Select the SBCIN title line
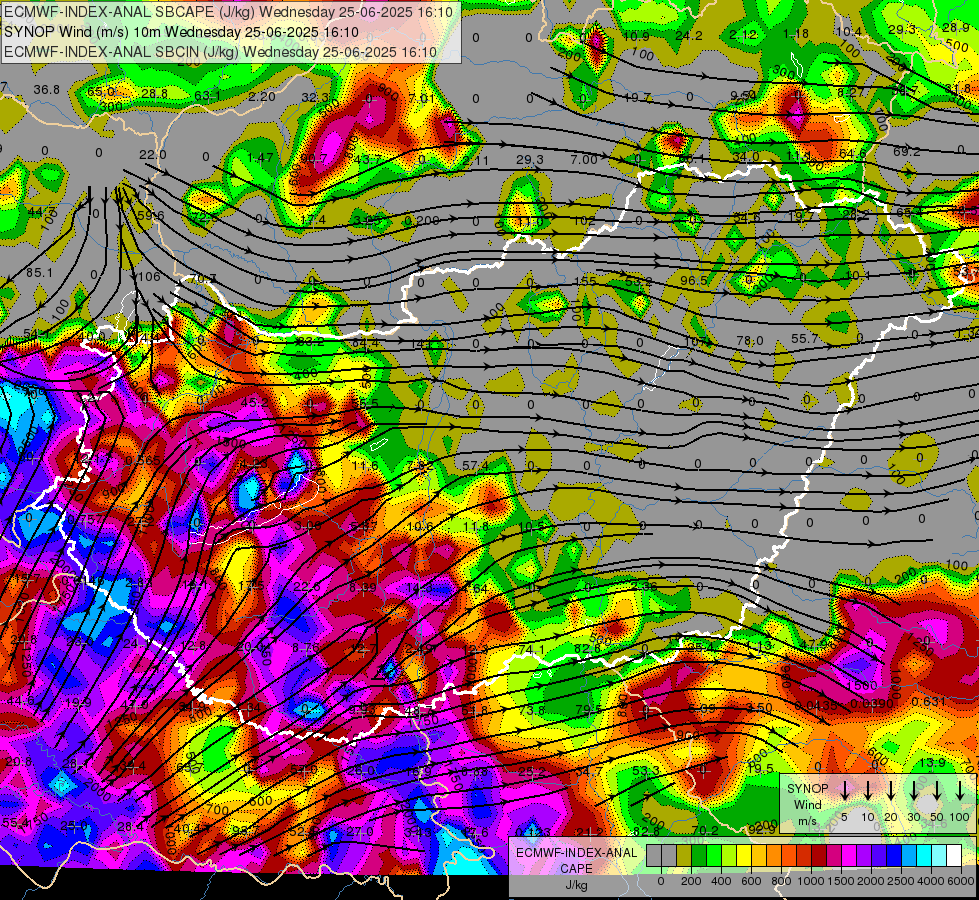 [x=220, y=52]
